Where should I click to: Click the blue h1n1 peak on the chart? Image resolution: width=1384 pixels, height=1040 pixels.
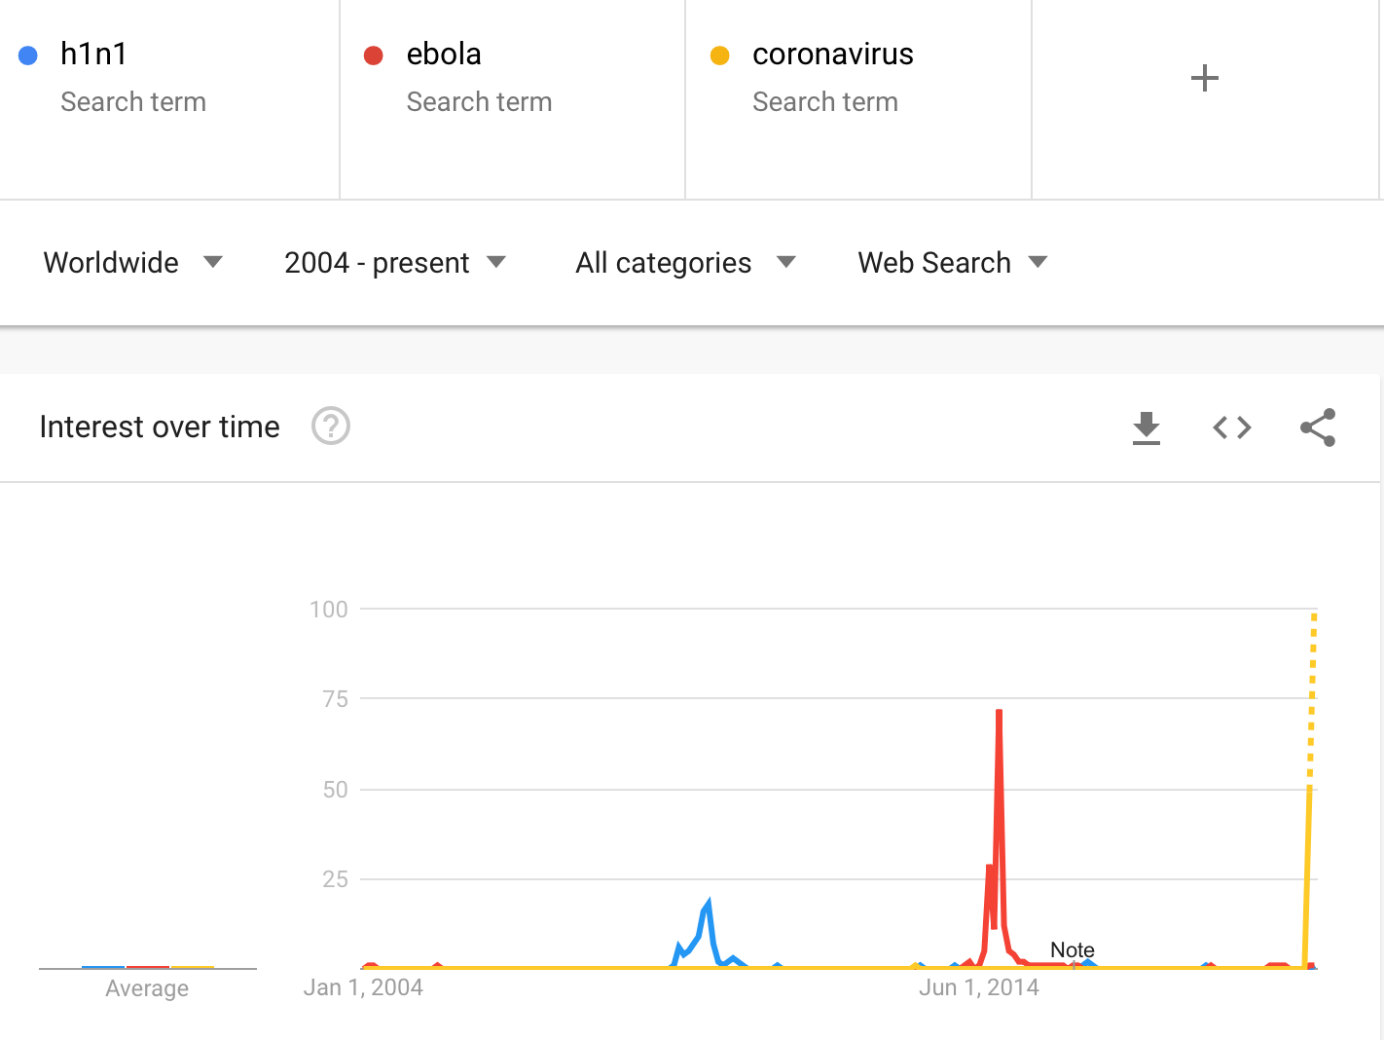pyautogui.click(x=708, y=903)
